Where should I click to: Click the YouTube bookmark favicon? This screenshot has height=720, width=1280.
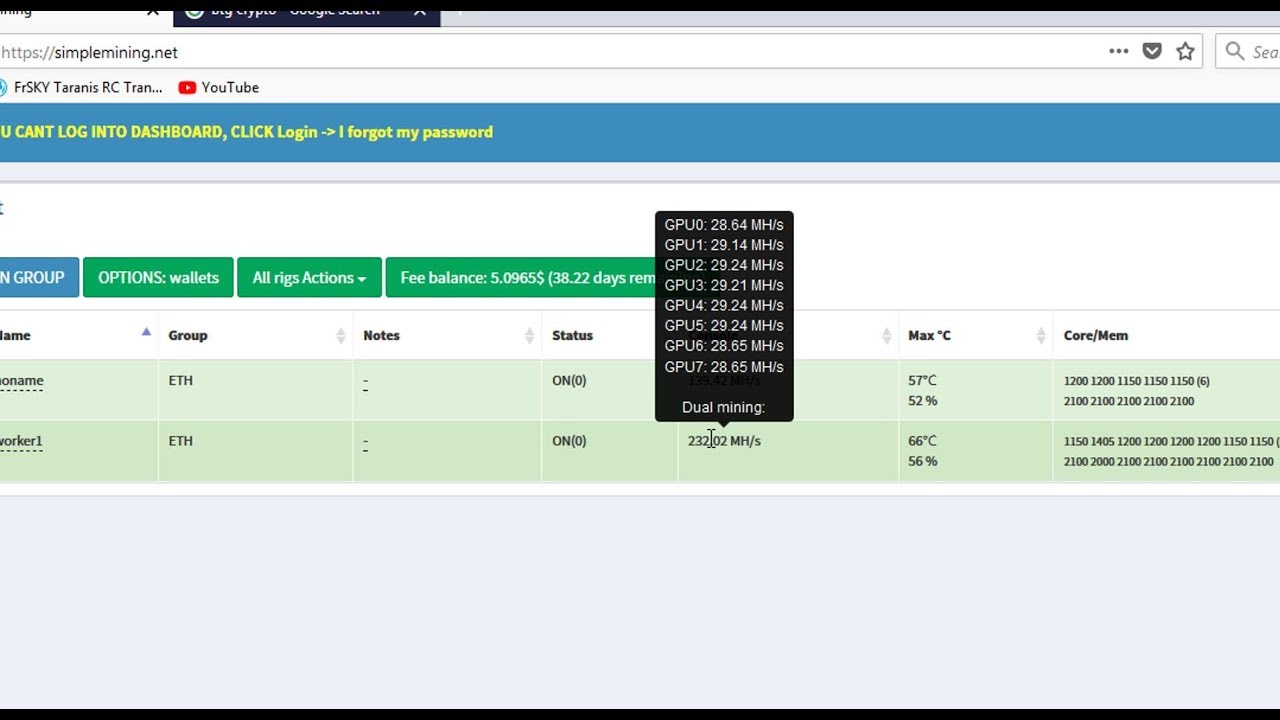(x=187, y=88)
